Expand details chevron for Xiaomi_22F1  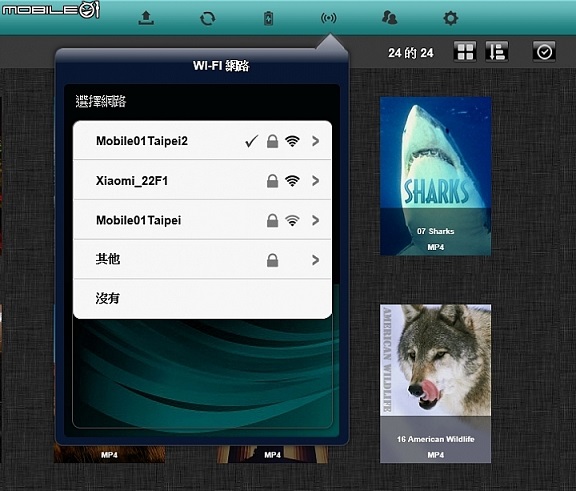point(315,181)
